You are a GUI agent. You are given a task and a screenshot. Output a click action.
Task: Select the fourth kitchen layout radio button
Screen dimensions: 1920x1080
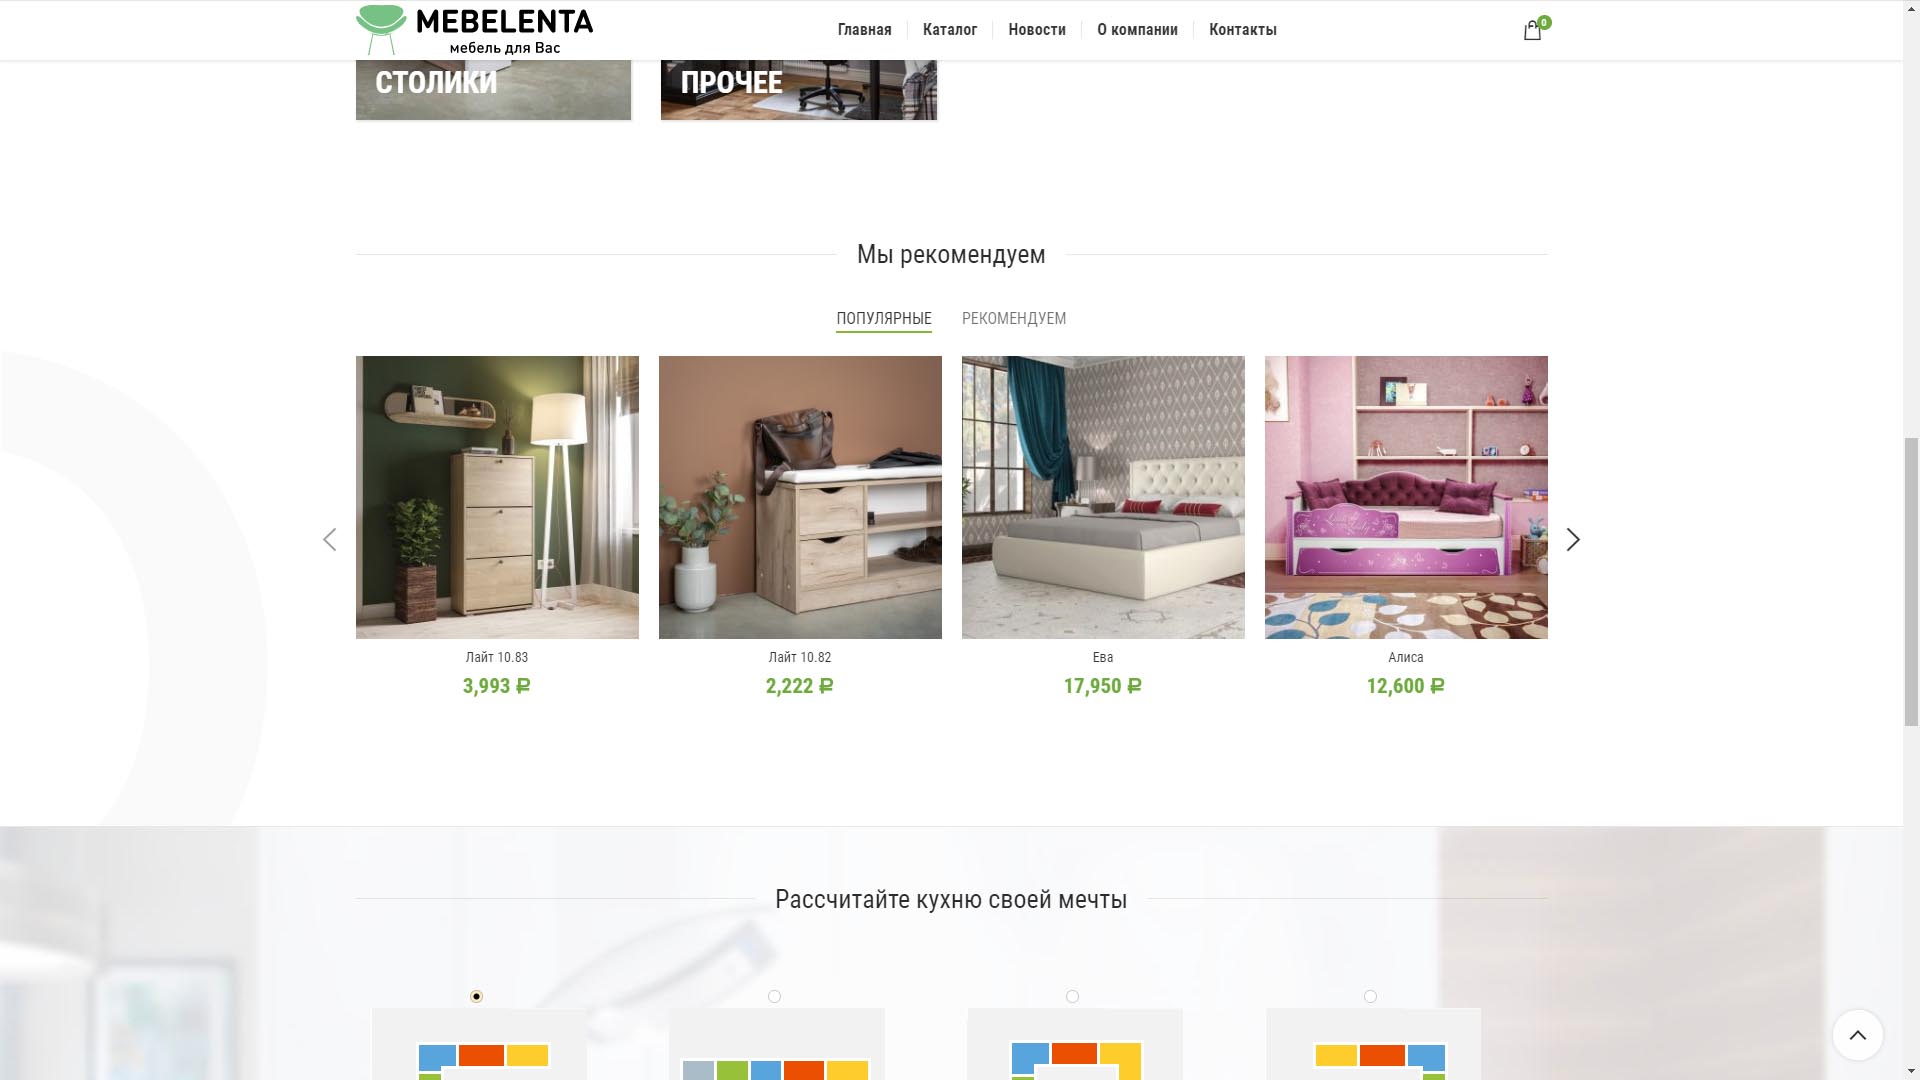[x=1370, y=996]
